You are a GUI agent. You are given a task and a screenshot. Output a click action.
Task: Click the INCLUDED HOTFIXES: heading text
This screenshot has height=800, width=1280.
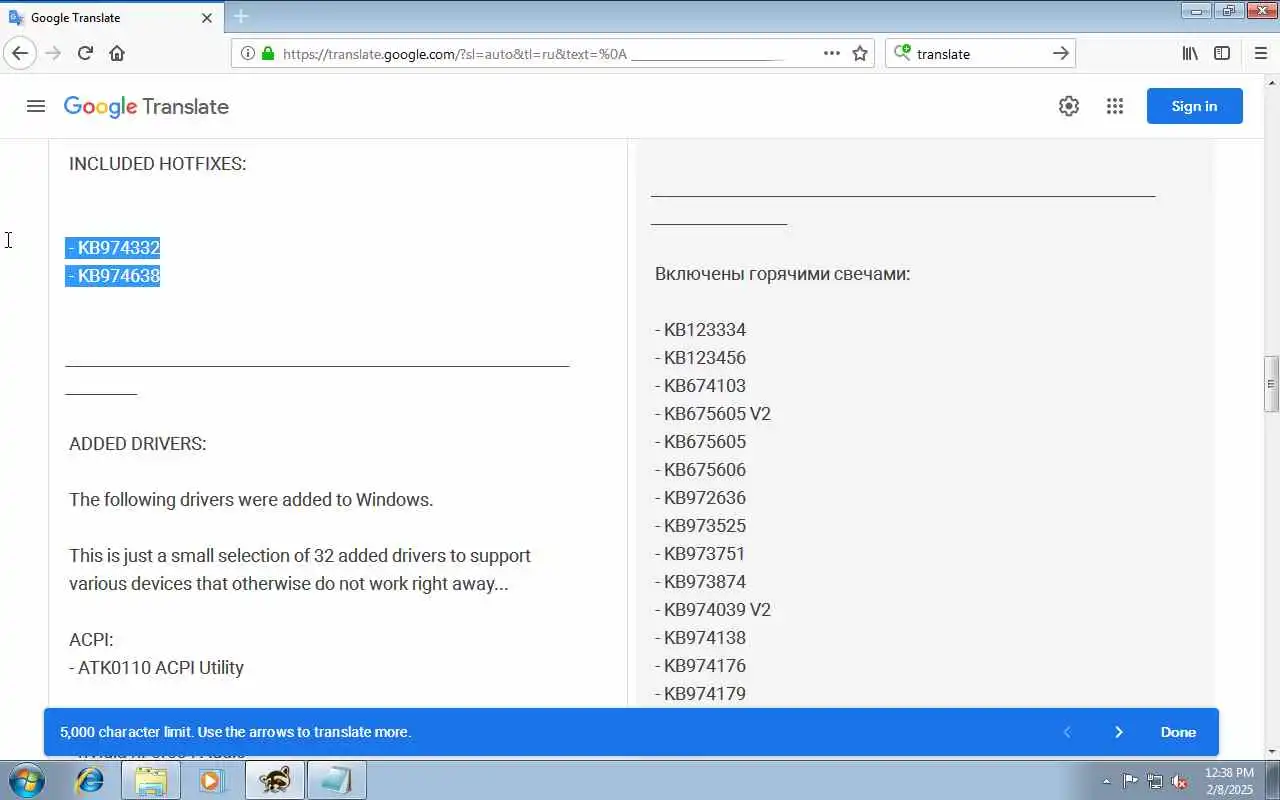click(x=157, y=164)
